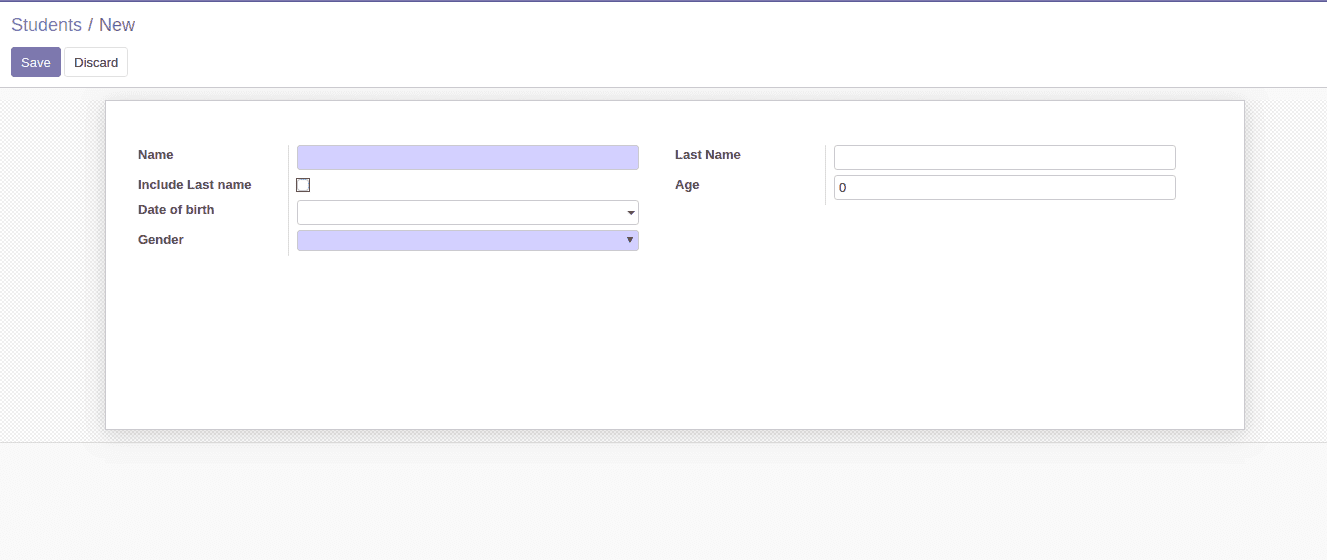The width and height of the screenshot is (1327, 560).
Task: Click the Date of birth label
Action: (x=176, y=210)
